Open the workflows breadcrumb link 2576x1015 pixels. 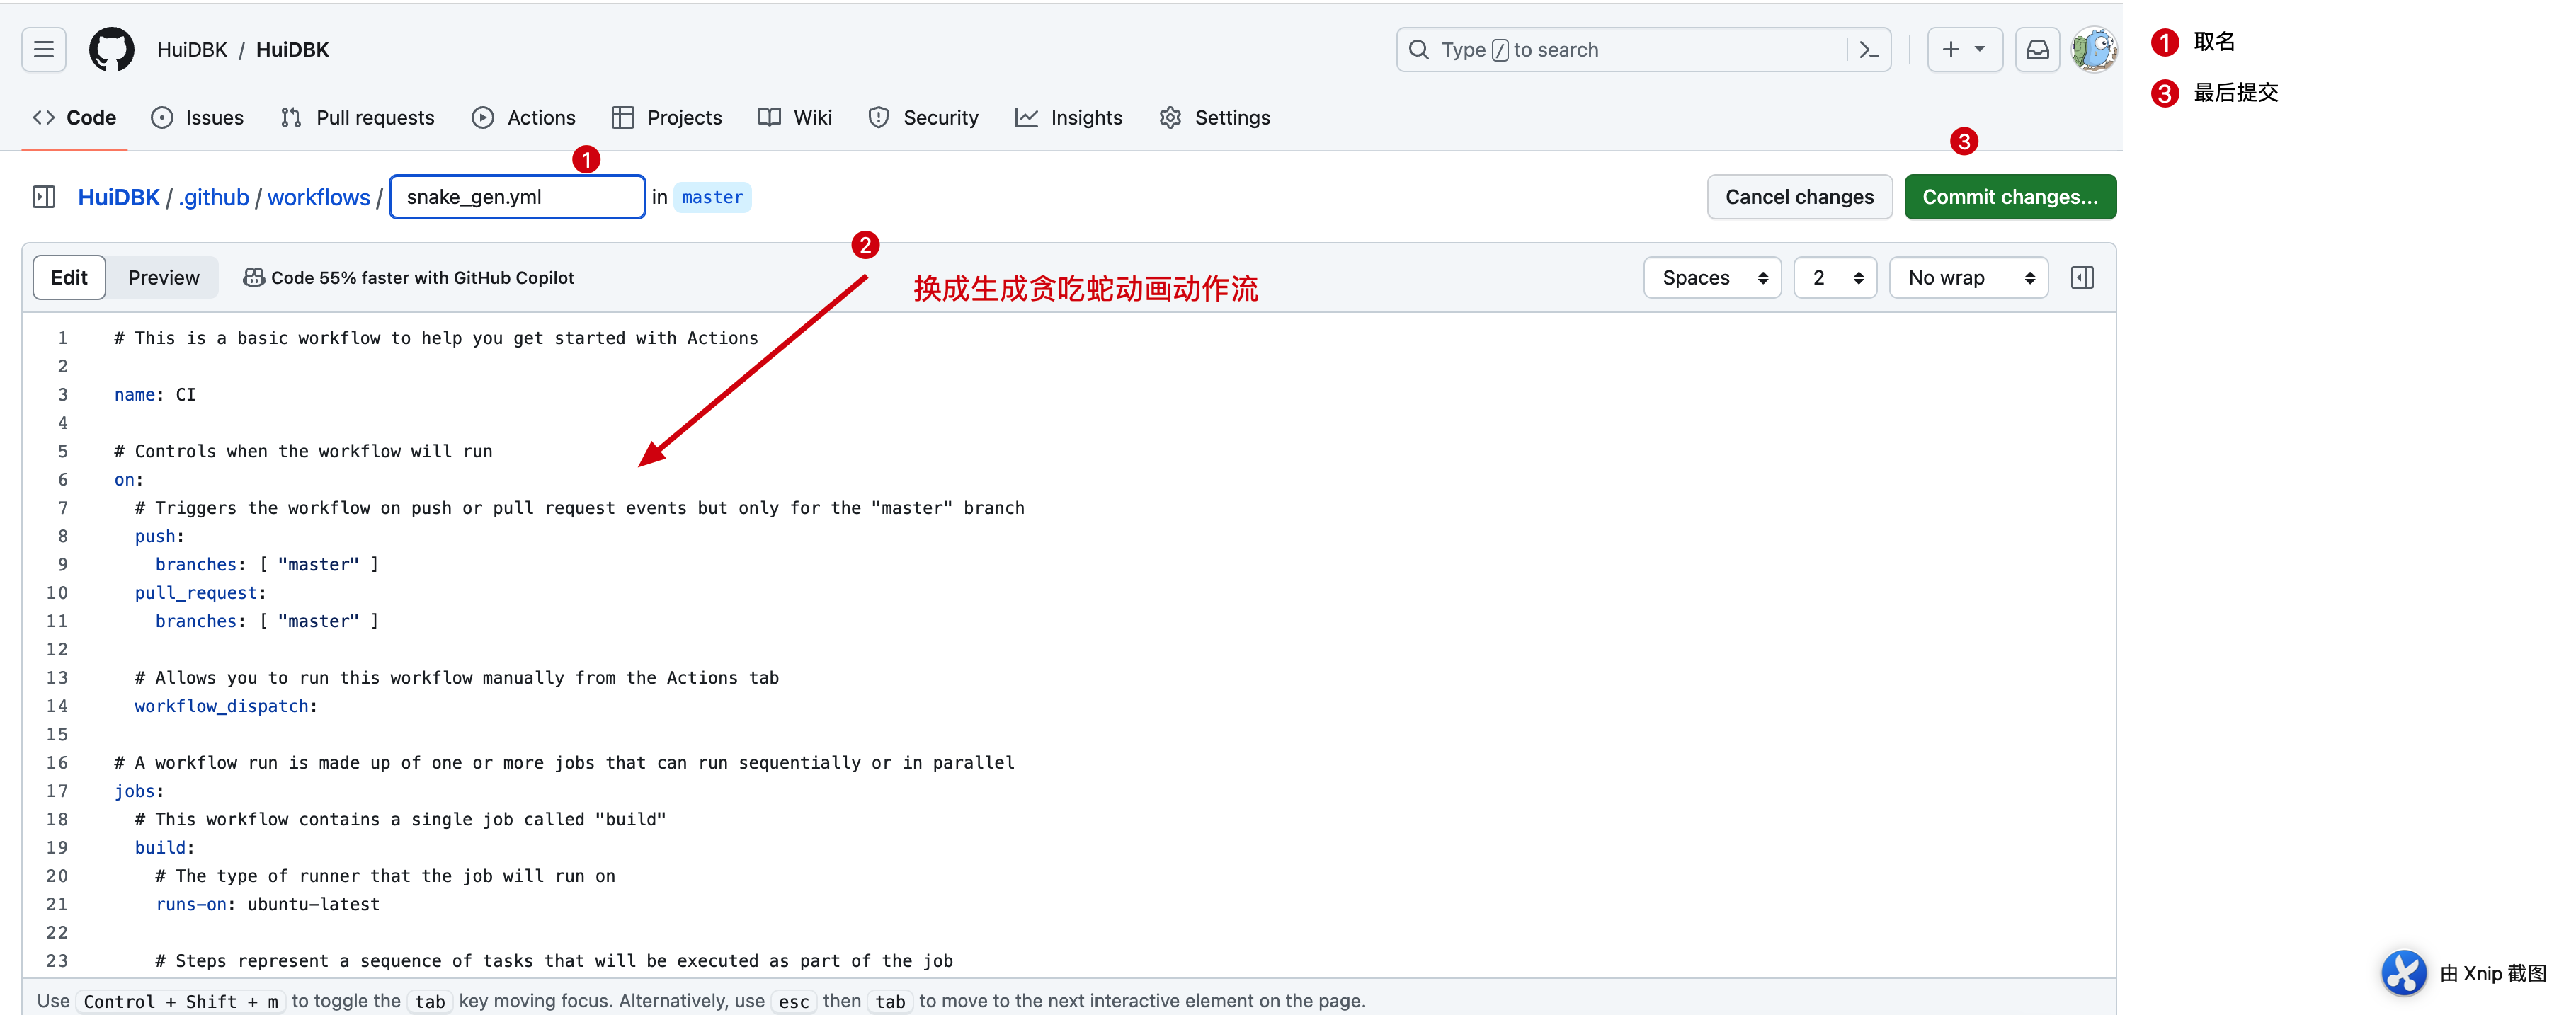click(x=318, y=197)
